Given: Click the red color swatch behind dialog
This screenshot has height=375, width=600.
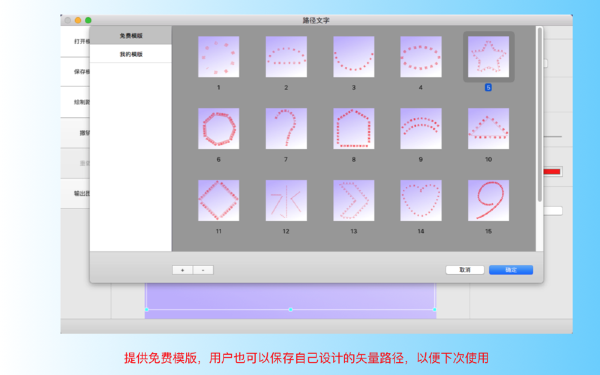Looking at the screenshot, I should pos(552,171).
